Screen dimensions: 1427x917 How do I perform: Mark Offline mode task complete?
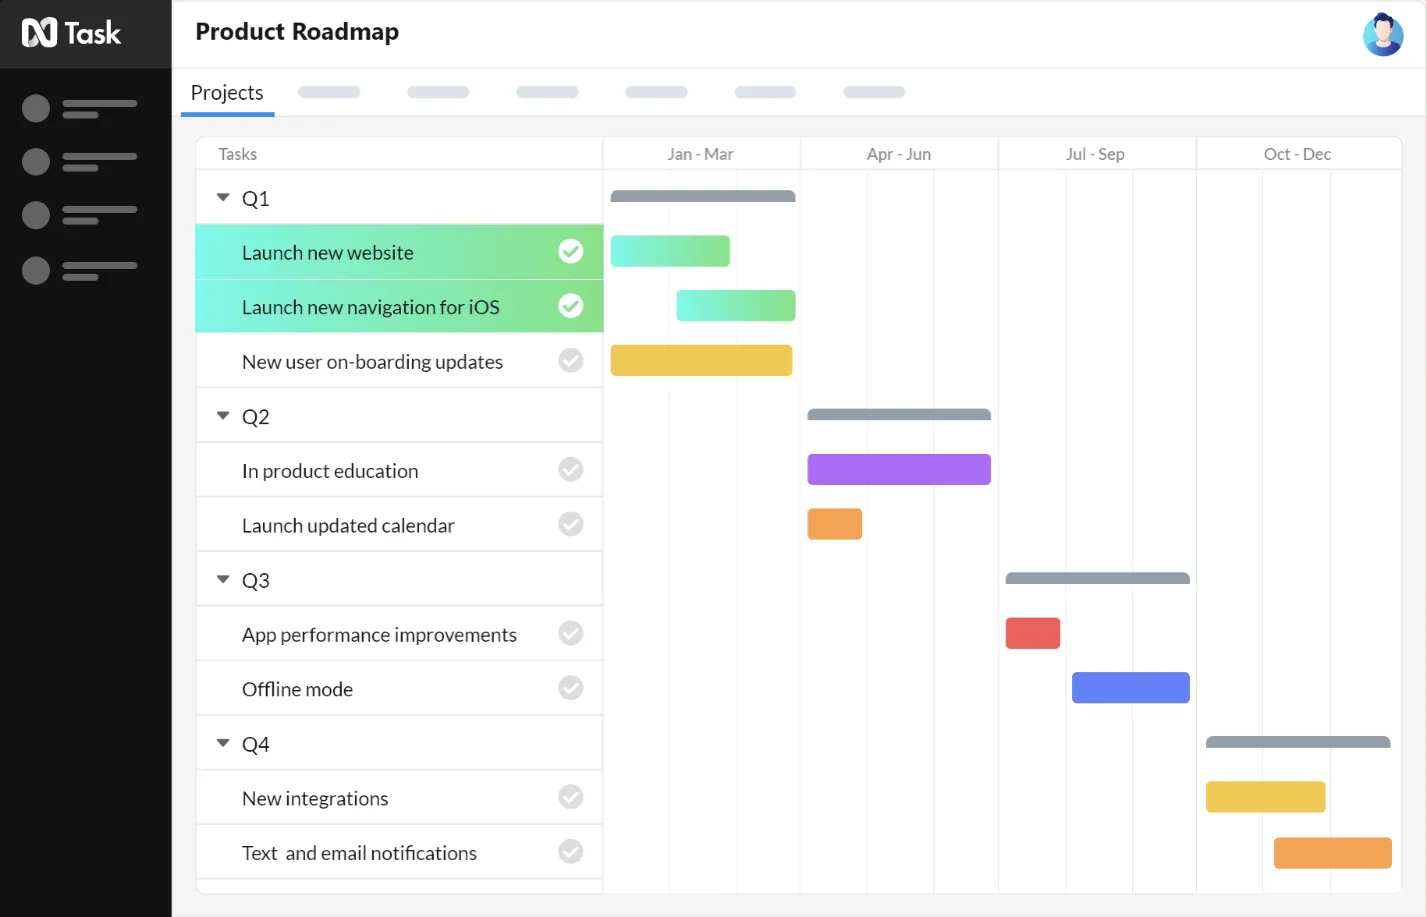click(x=571, y=688)
